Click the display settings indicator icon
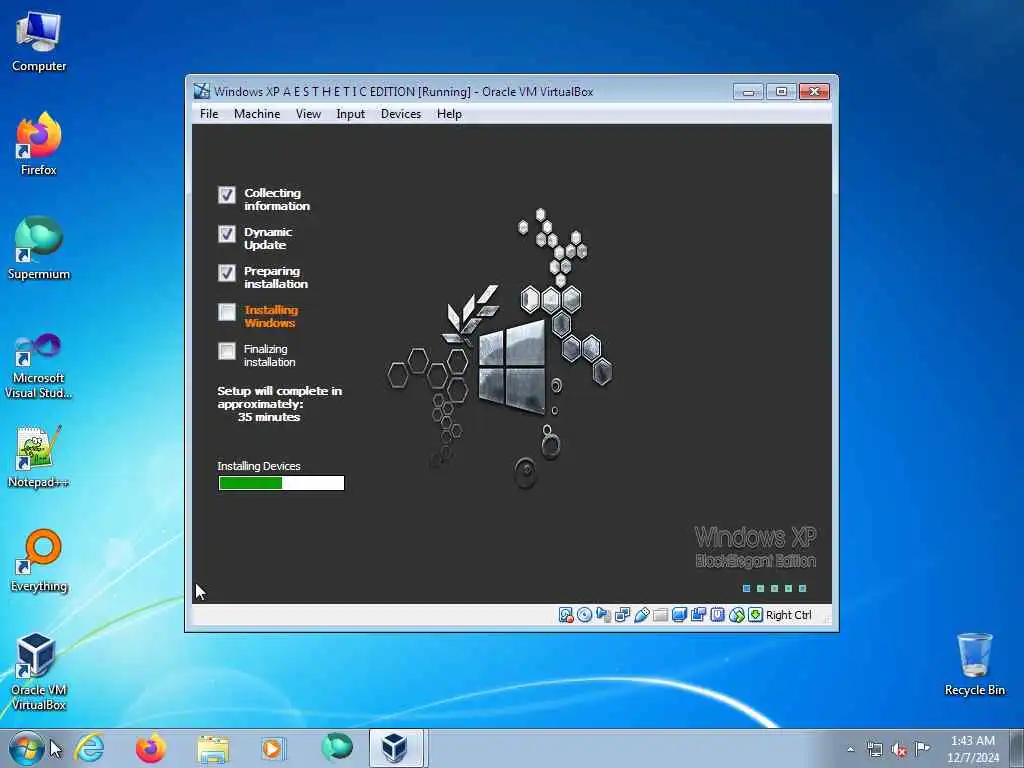 click(x=679, y=615)
